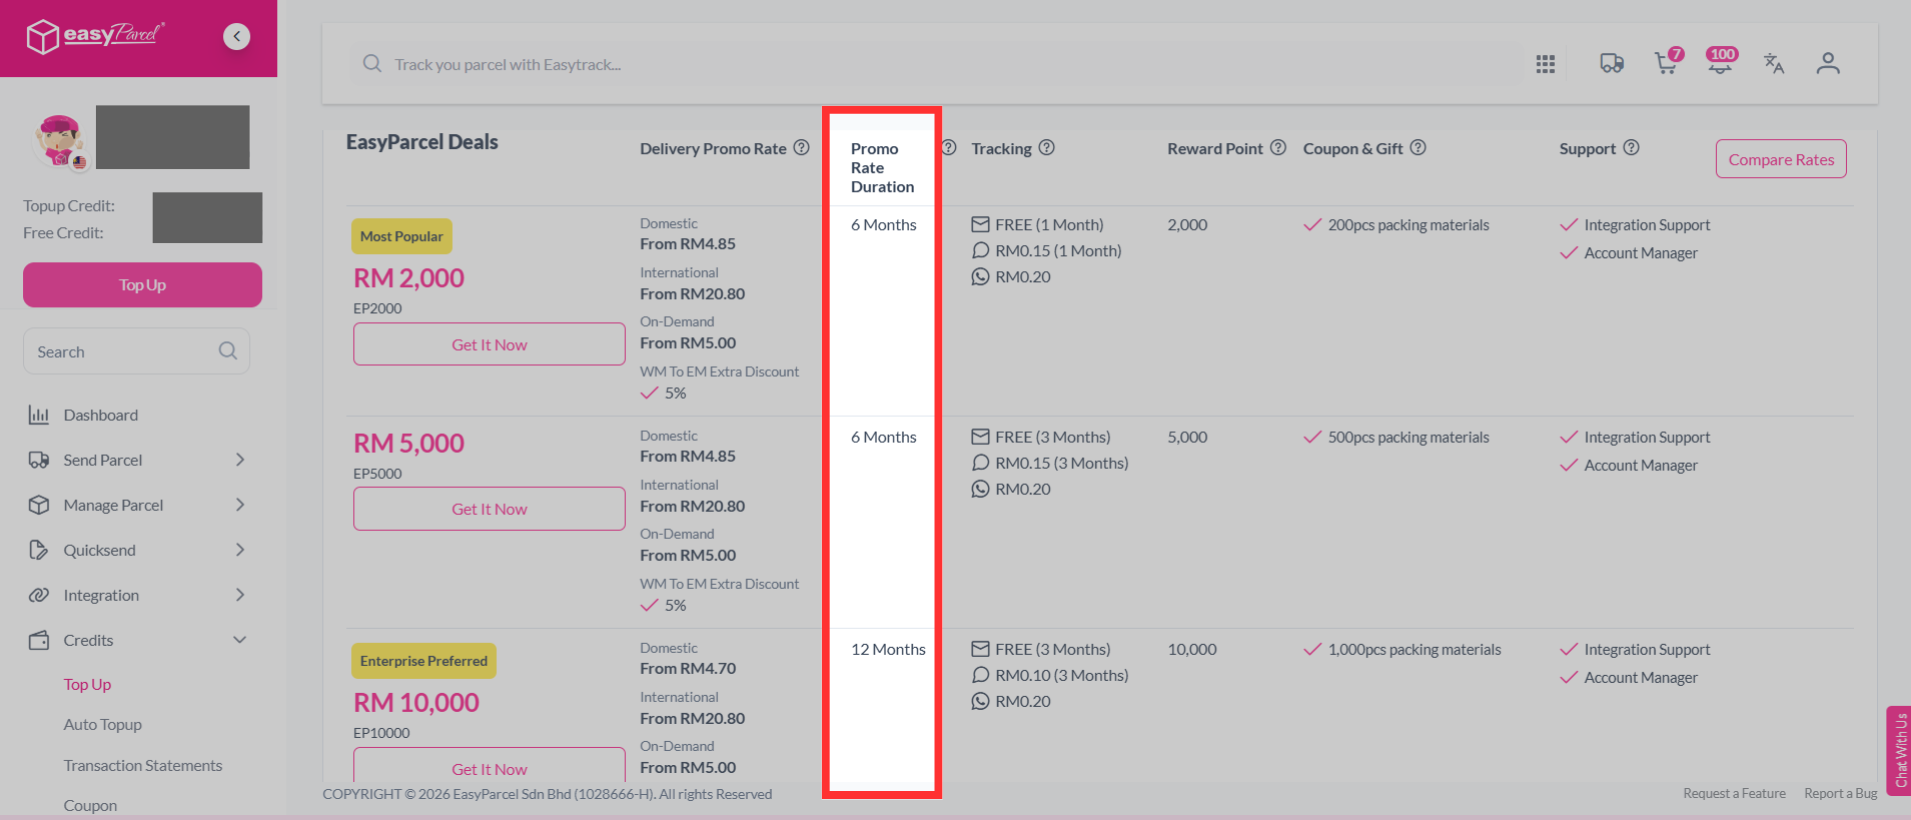The image size is (1911, 820).
Task: Open the user account profile icon
Action: pyautogui.click(x=1828, y=64)
